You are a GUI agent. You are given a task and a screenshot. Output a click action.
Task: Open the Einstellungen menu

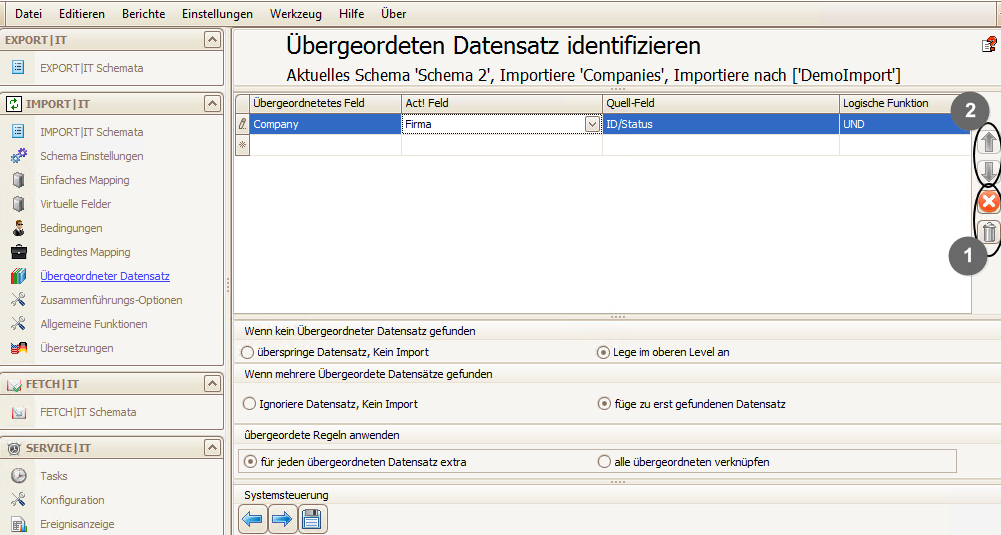pyautogui.click(x=217, y=13)
